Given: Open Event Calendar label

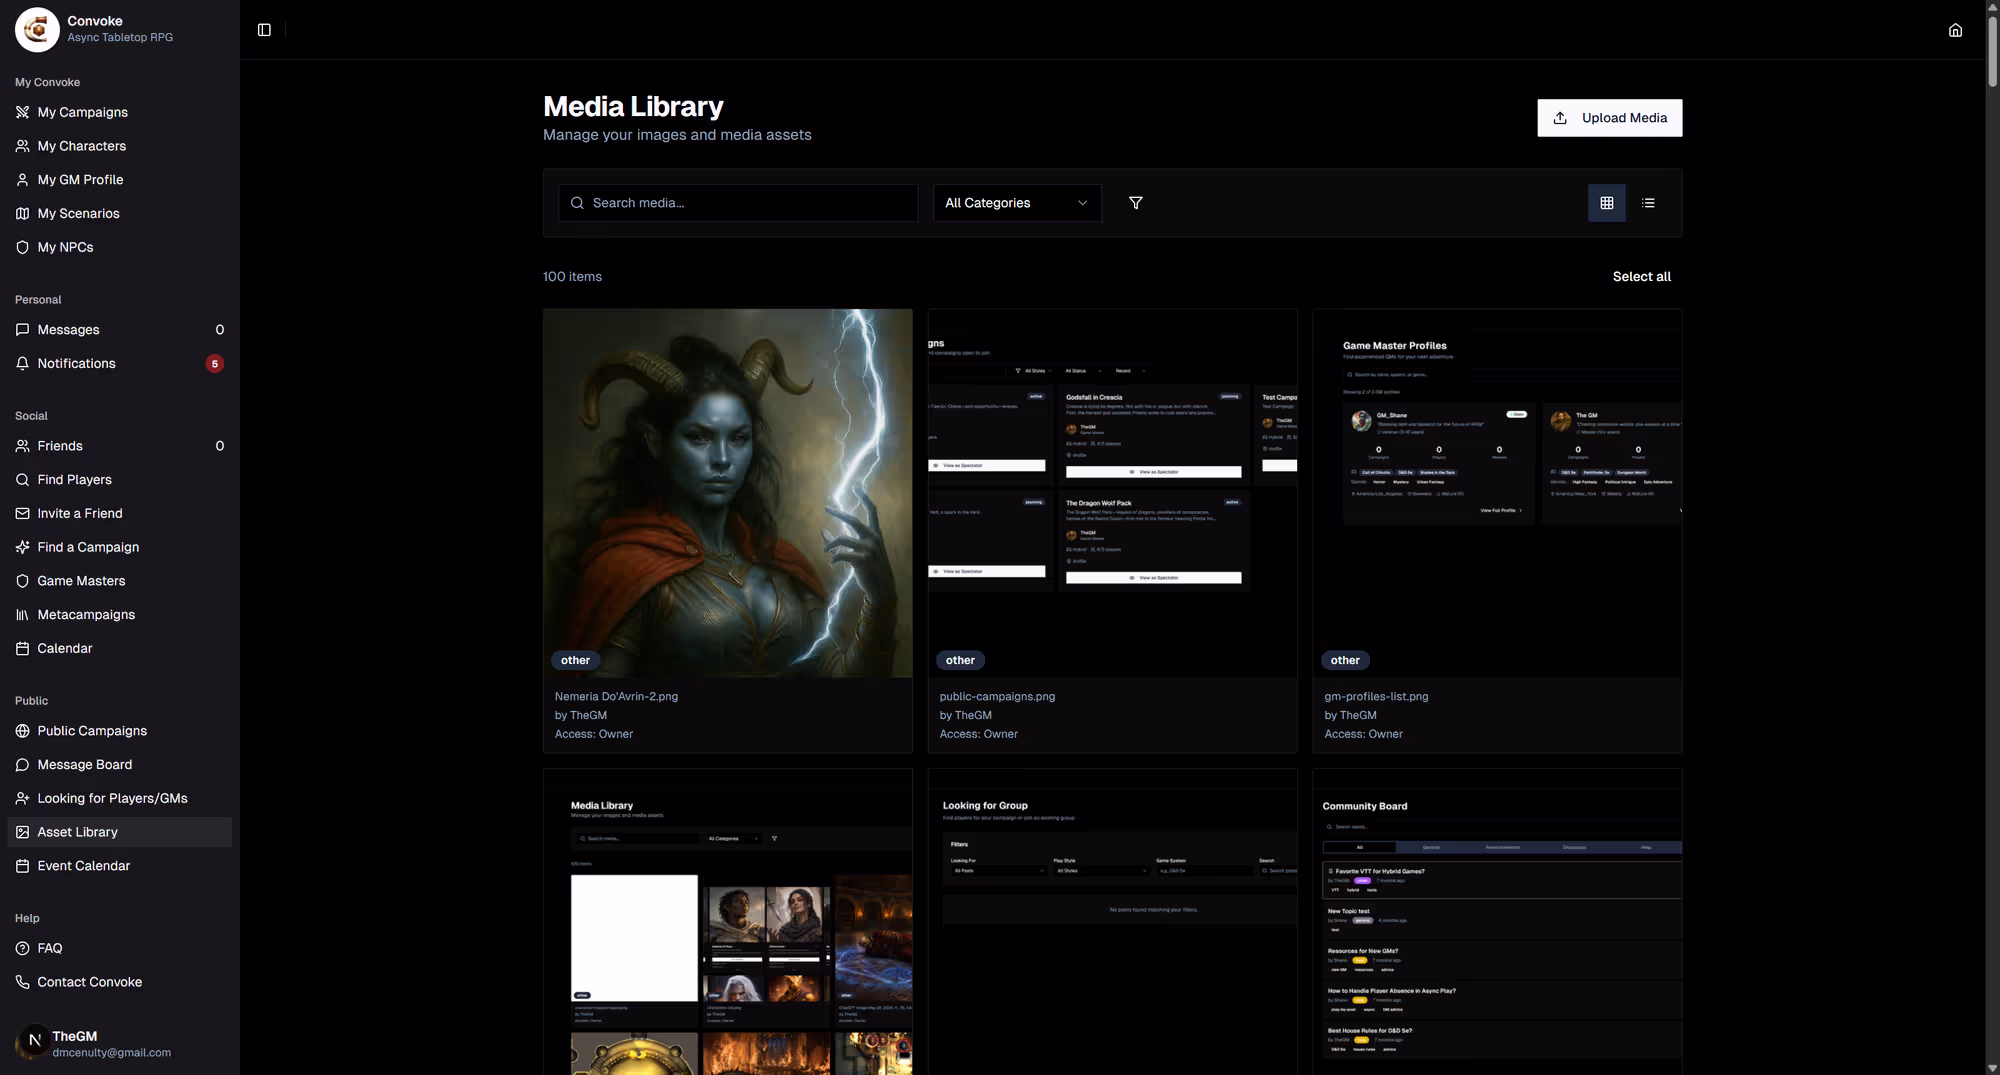Looking at the screenshot, I should pyautogui.click(x=83, y=866).
